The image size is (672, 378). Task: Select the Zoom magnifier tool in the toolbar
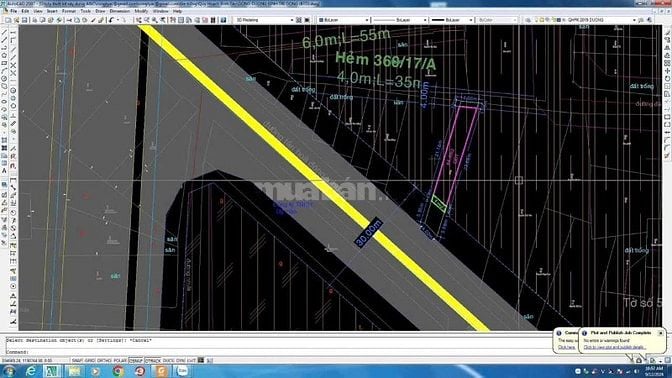147,20
